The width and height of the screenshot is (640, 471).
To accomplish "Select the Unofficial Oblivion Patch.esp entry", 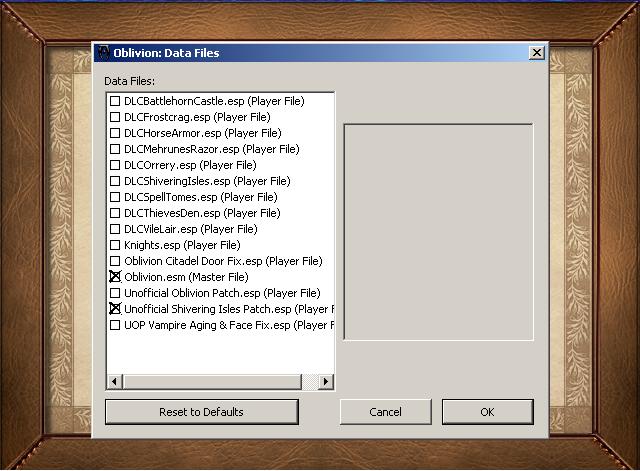I will (x=221, y=293).
